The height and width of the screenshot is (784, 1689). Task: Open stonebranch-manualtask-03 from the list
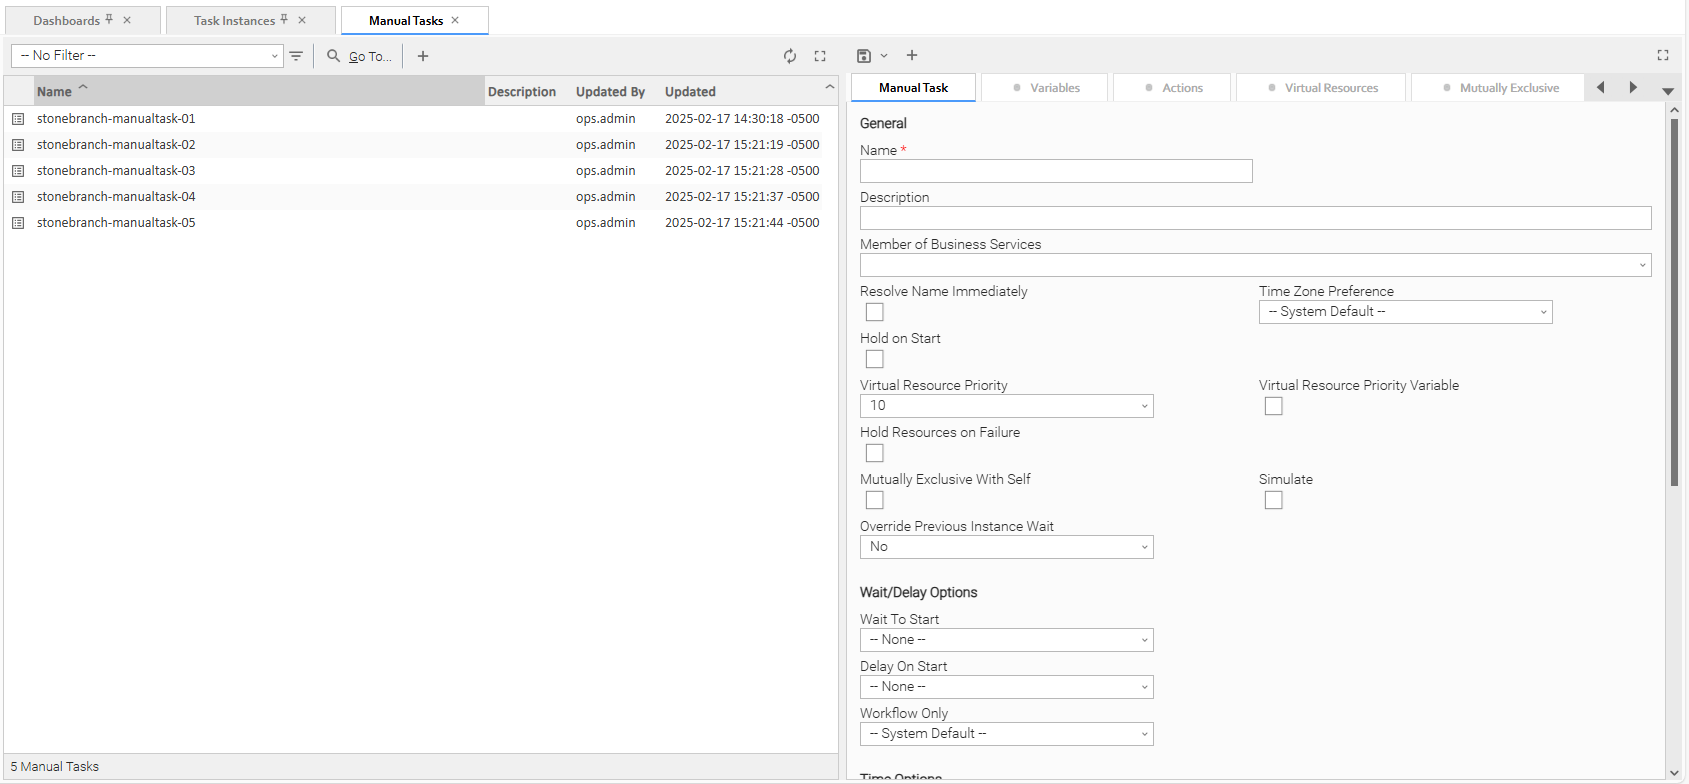click(x=116, y=171)
